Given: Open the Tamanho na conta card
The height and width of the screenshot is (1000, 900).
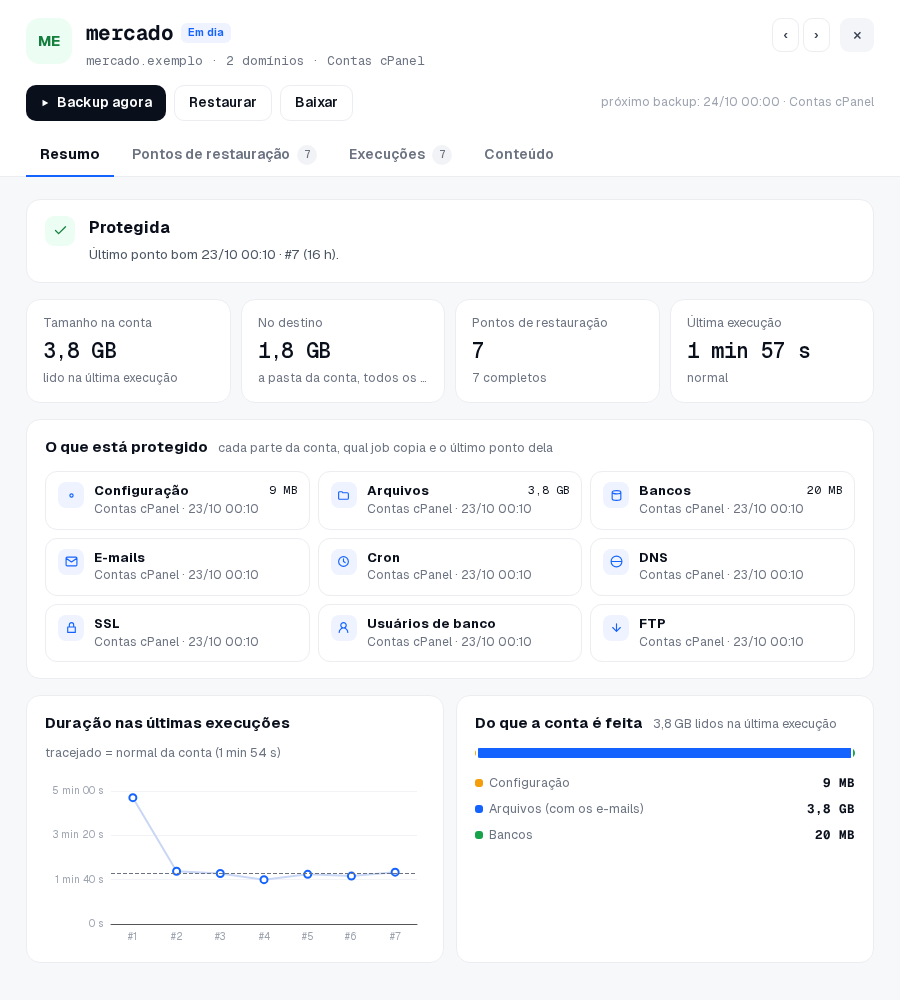Looking at the screenshot, I should coord(128,351).
